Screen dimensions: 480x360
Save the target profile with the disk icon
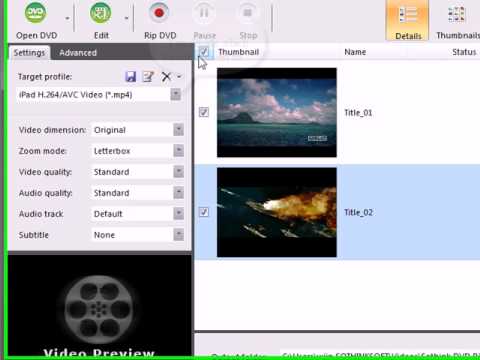[131, 77]
